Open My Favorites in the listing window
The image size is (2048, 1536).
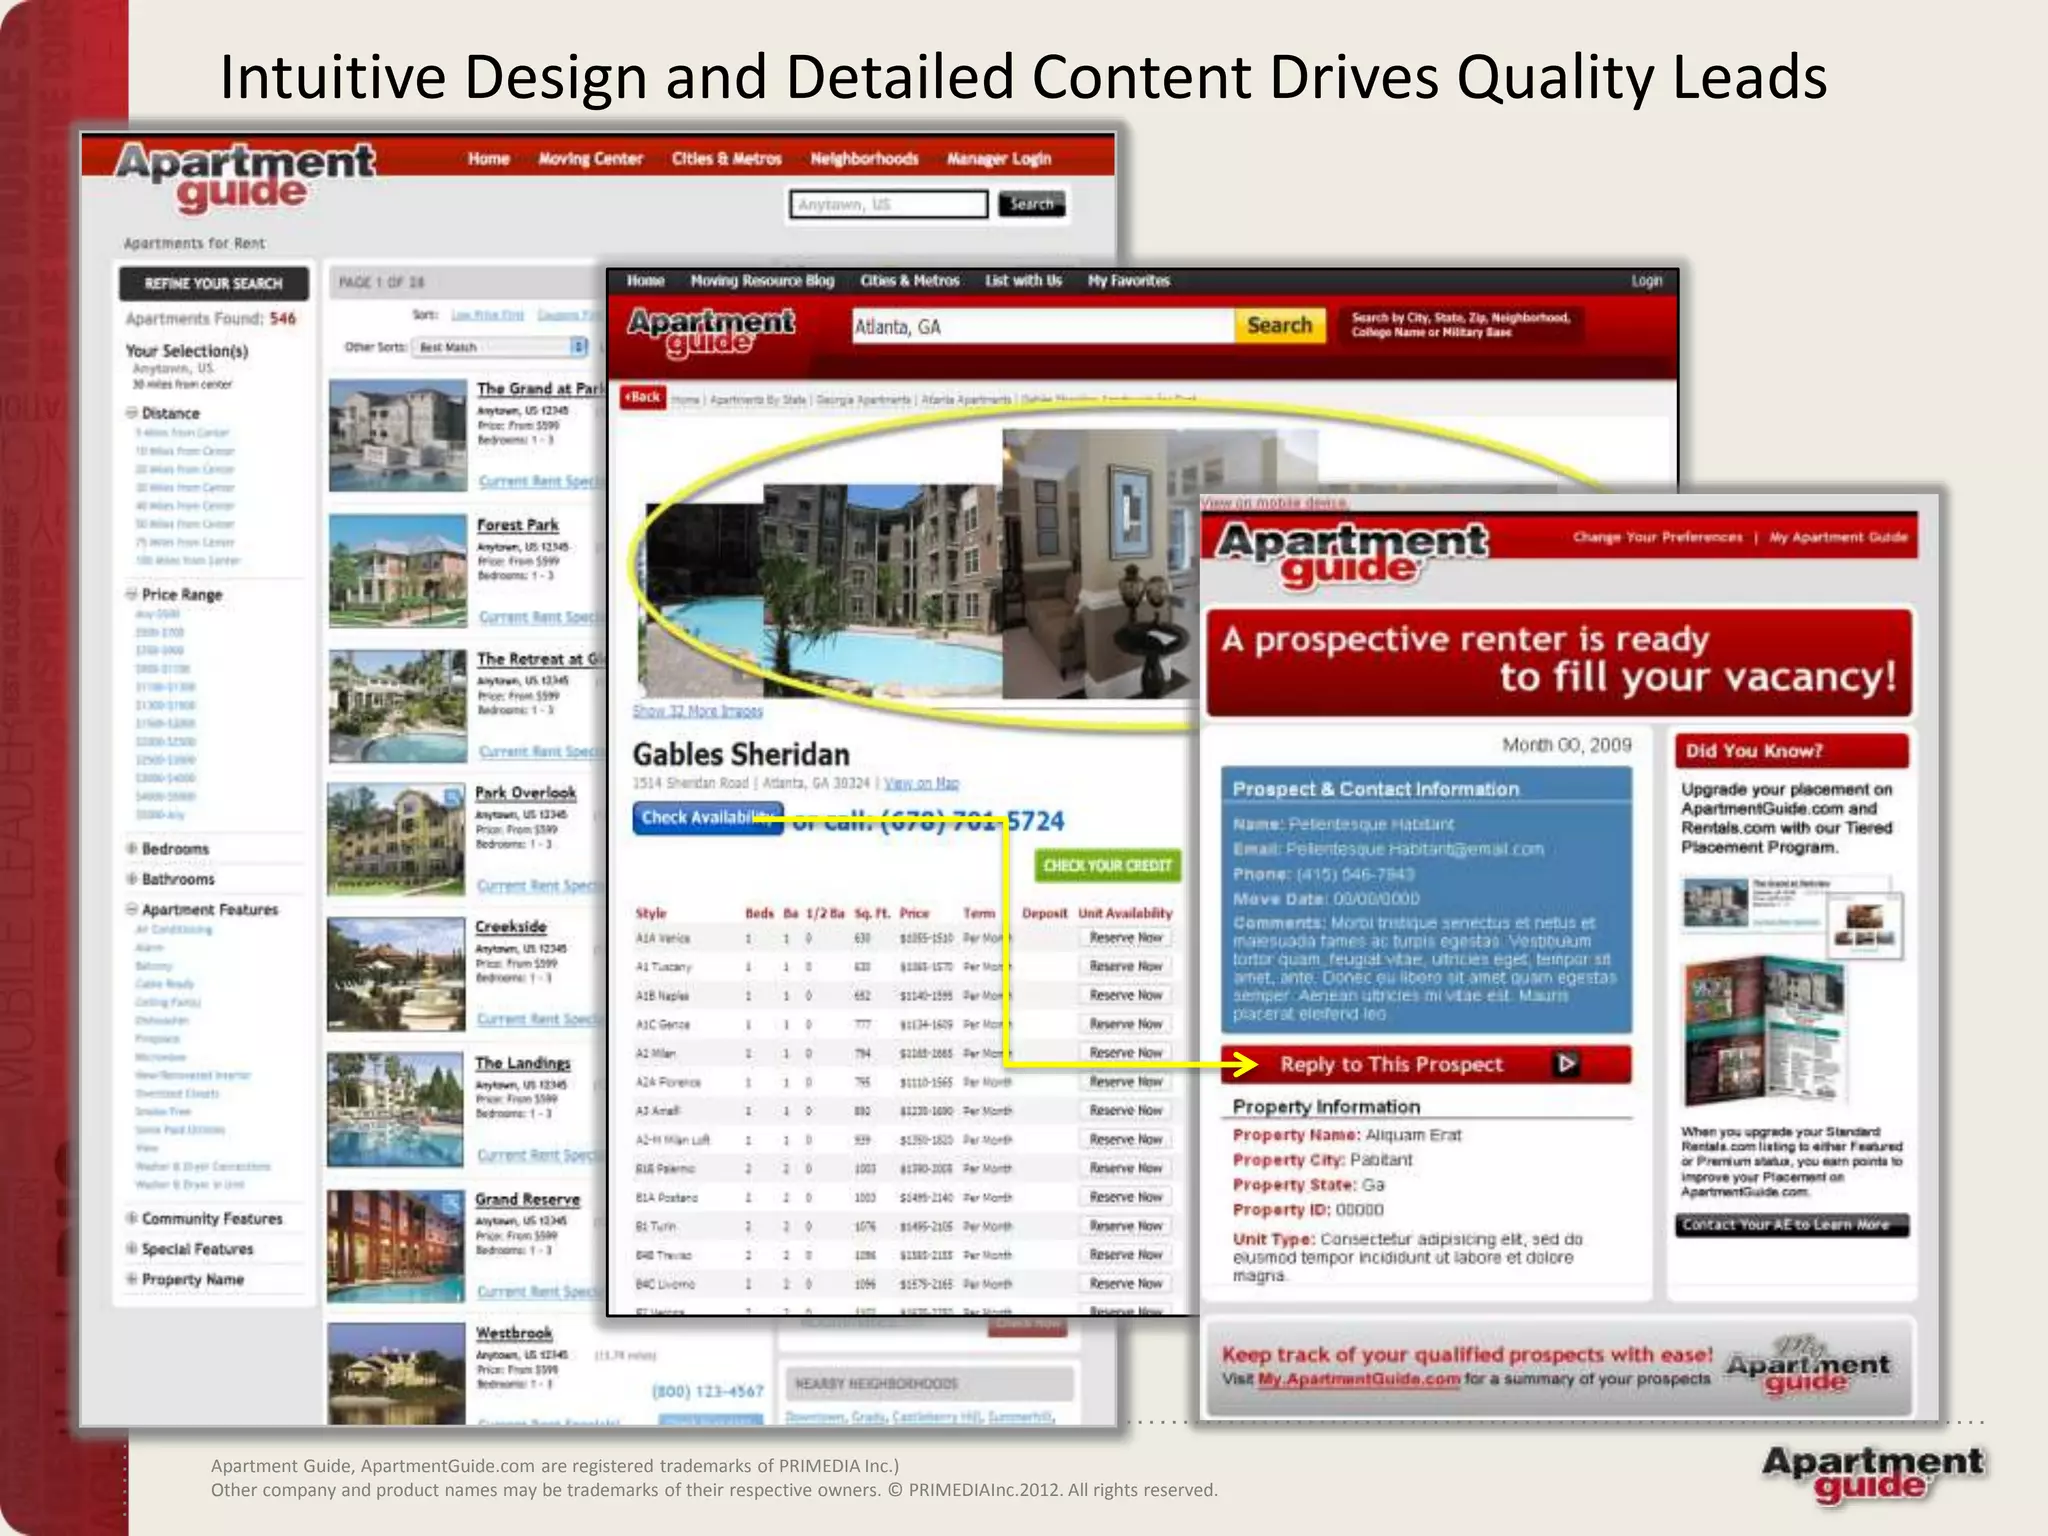[x=1129, y=281]
